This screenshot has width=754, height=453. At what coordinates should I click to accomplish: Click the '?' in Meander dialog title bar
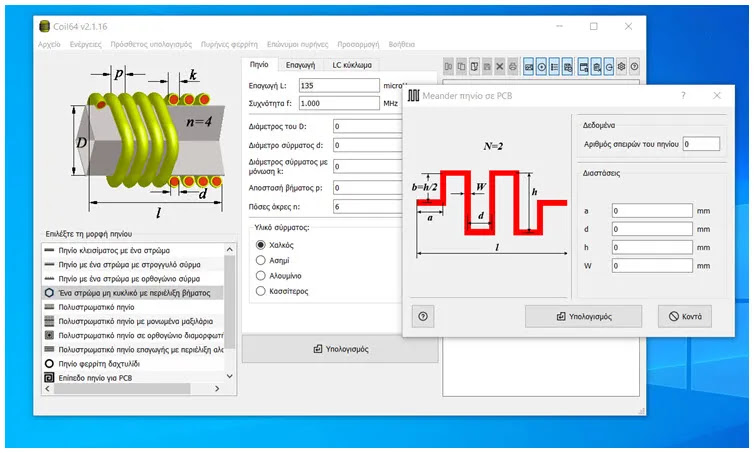click(683, 95)
